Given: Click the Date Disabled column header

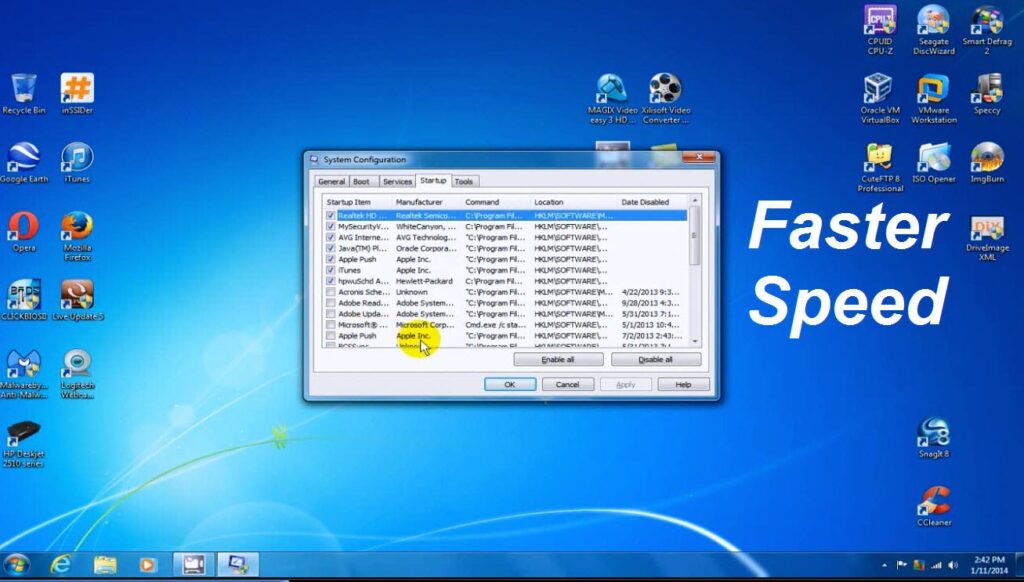Looking at the screenshot, I should pyautogui.click(x=652, y=202).
